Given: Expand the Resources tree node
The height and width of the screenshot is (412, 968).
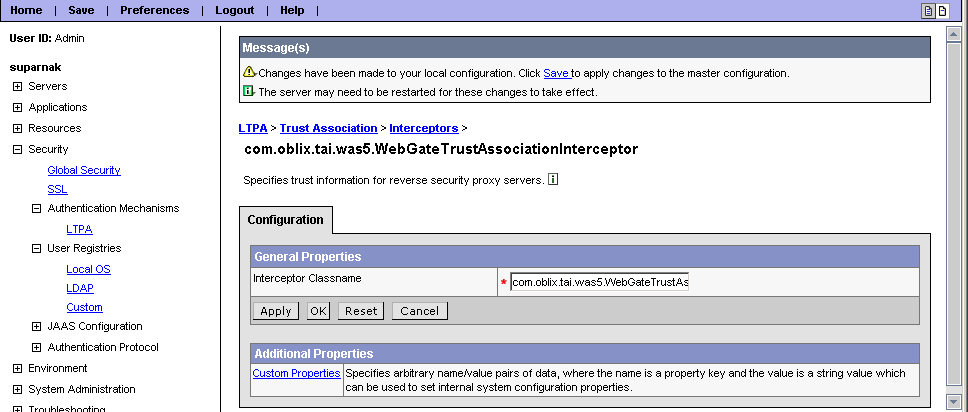Looking at the screenshot, I should [17, 128].
